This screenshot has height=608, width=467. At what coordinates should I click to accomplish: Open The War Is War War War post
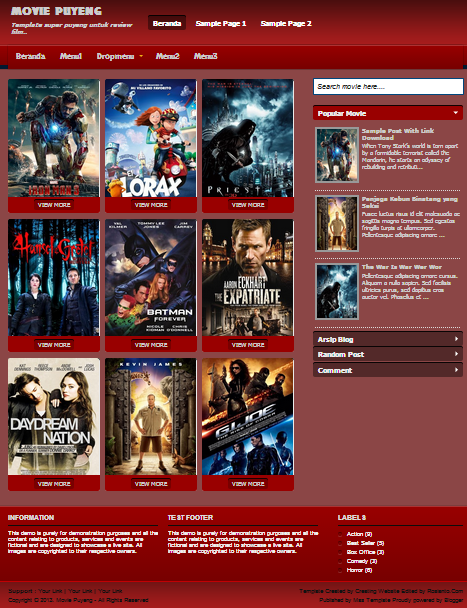[401, 267]
